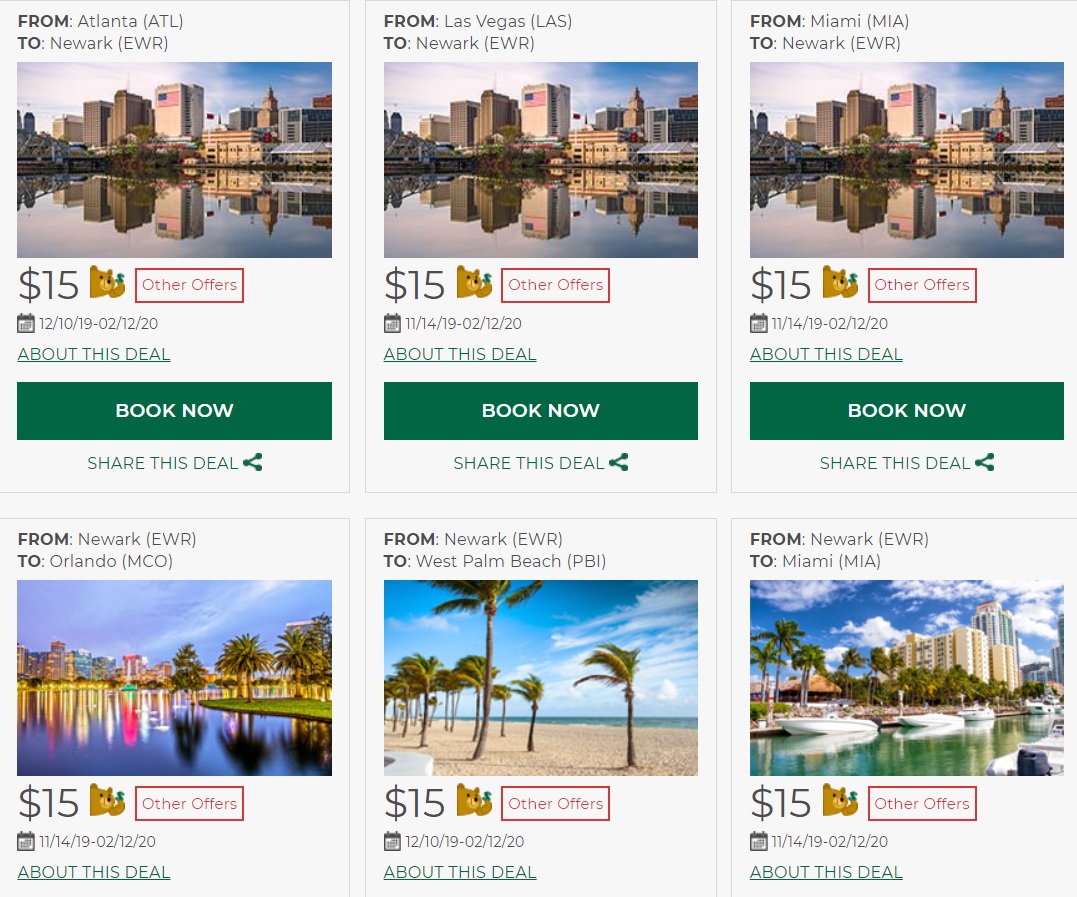Image resolution: width=1077 pixels, height=897 pixels.
Task: Open About This Deal for Miami to Newark
Action: [826, 354]
